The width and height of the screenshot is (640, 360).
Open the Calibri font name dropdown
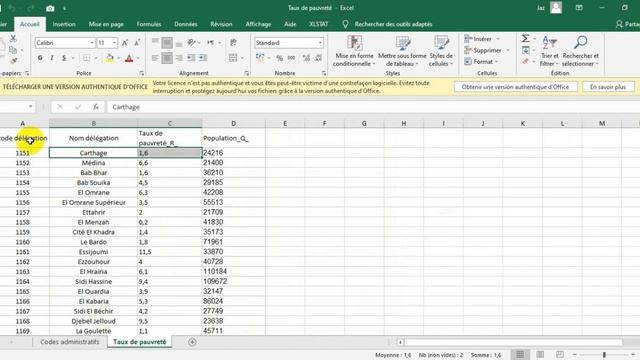click(x=92, y=42)
